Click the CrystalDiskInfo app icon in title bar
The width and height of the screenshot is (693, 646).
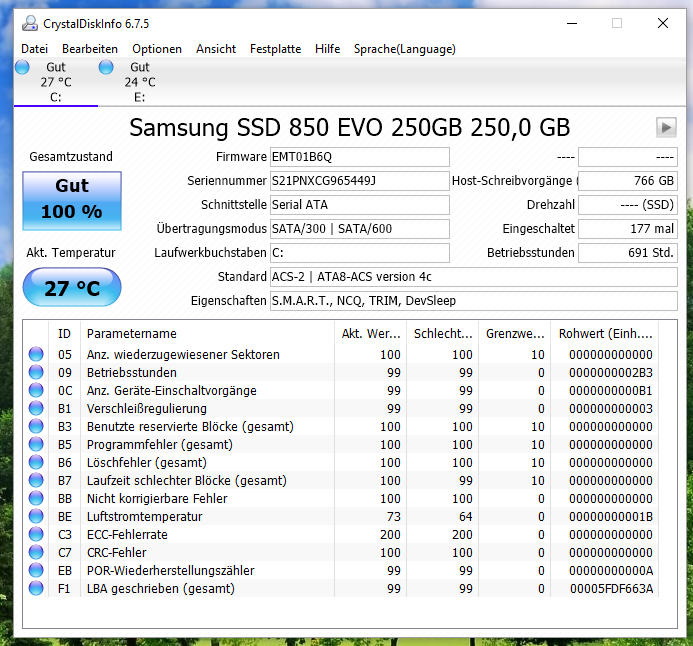point(30,23)
